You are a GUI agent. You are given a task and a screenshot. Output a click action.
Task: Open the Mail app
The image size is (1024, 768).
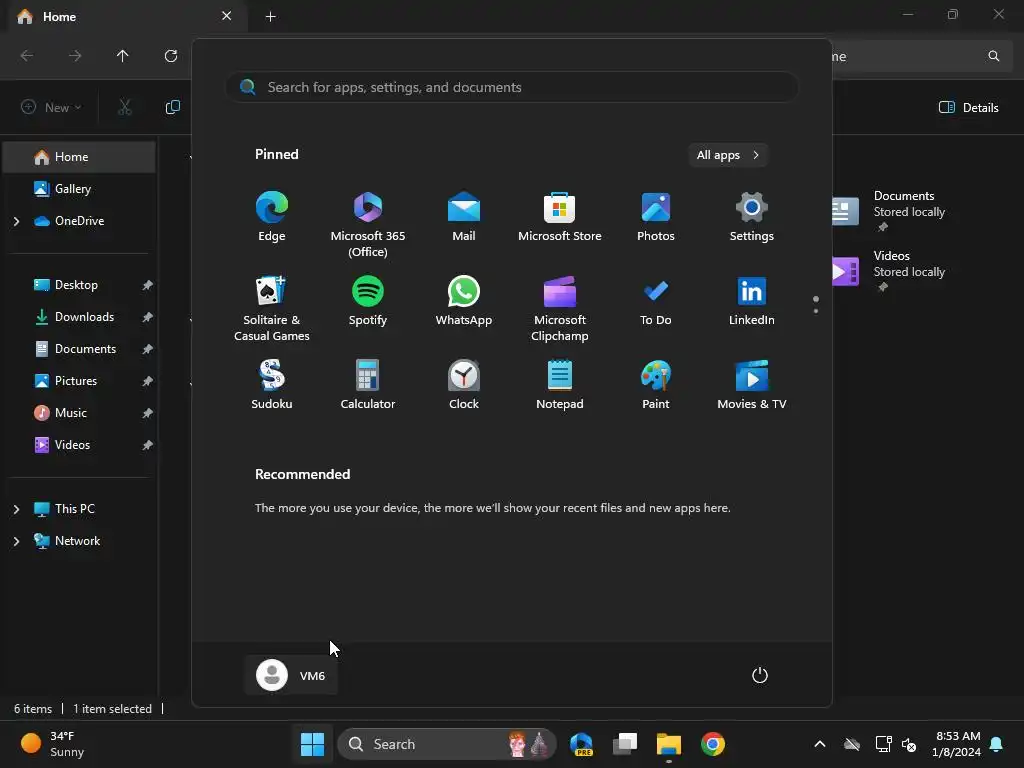click(464, 217)
